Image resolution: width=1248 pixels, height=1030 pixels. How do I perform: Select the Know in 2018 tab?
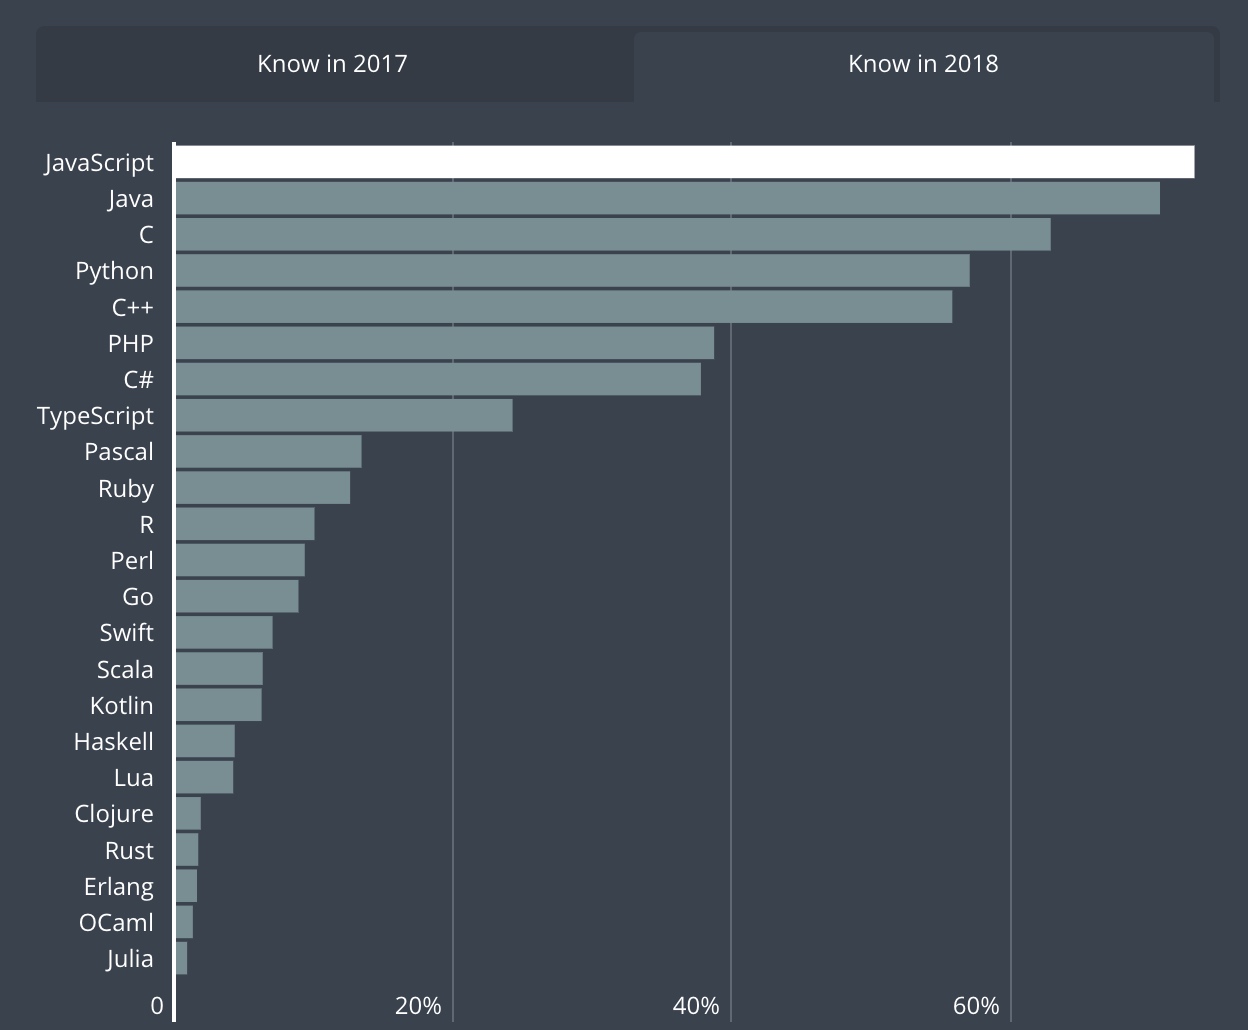[x=923, y=64]
